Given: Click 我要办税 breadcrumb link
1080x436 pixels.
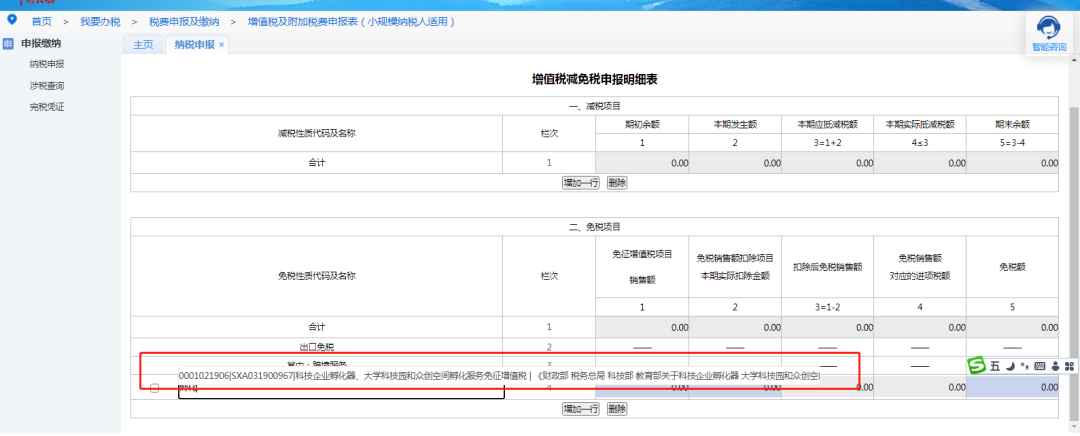Looking at the screenshot, I should (100, 21).
